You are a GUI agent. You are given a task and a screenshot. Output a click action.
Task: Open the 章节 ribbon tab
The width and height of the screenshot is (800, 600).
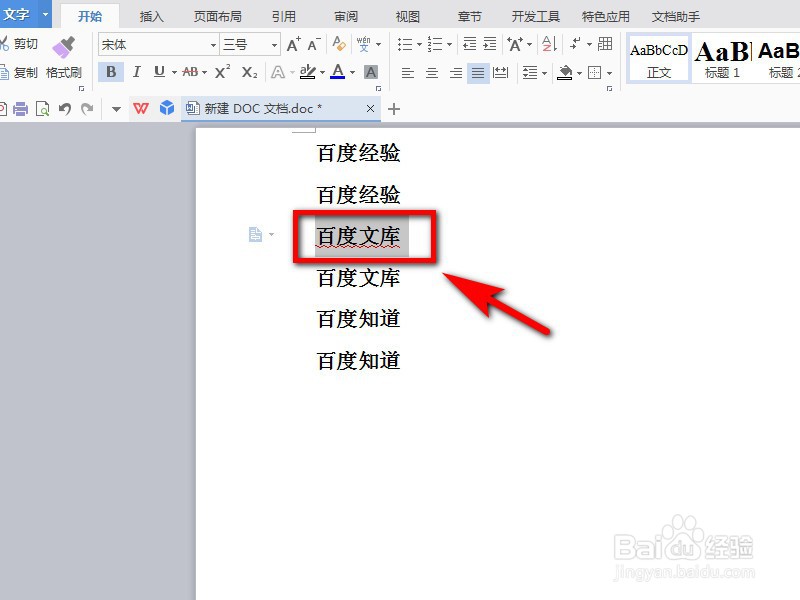coord(469,17)
